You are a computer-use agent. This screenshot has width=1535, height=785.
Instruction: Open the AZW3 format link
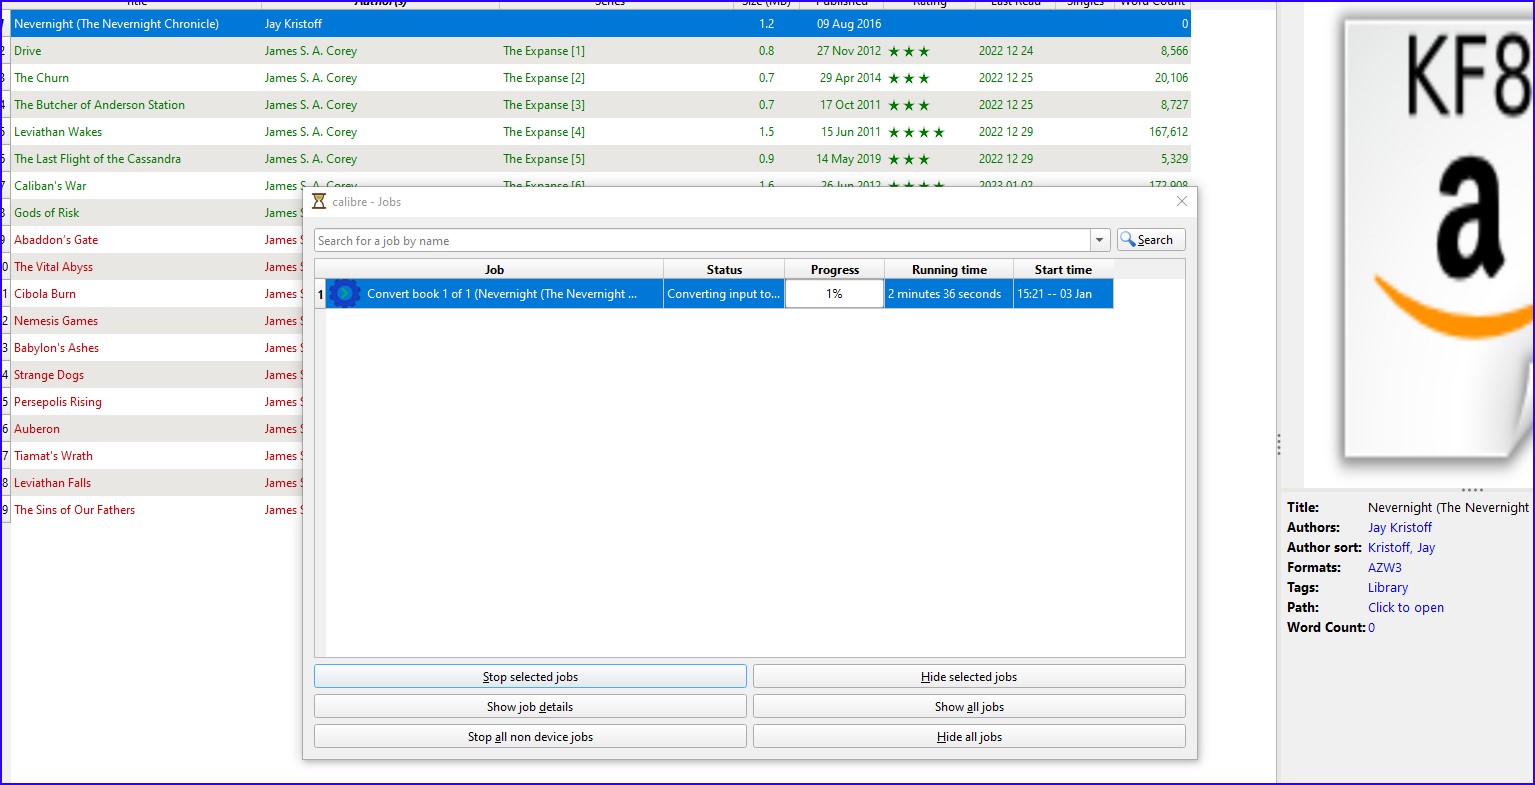1385,567
